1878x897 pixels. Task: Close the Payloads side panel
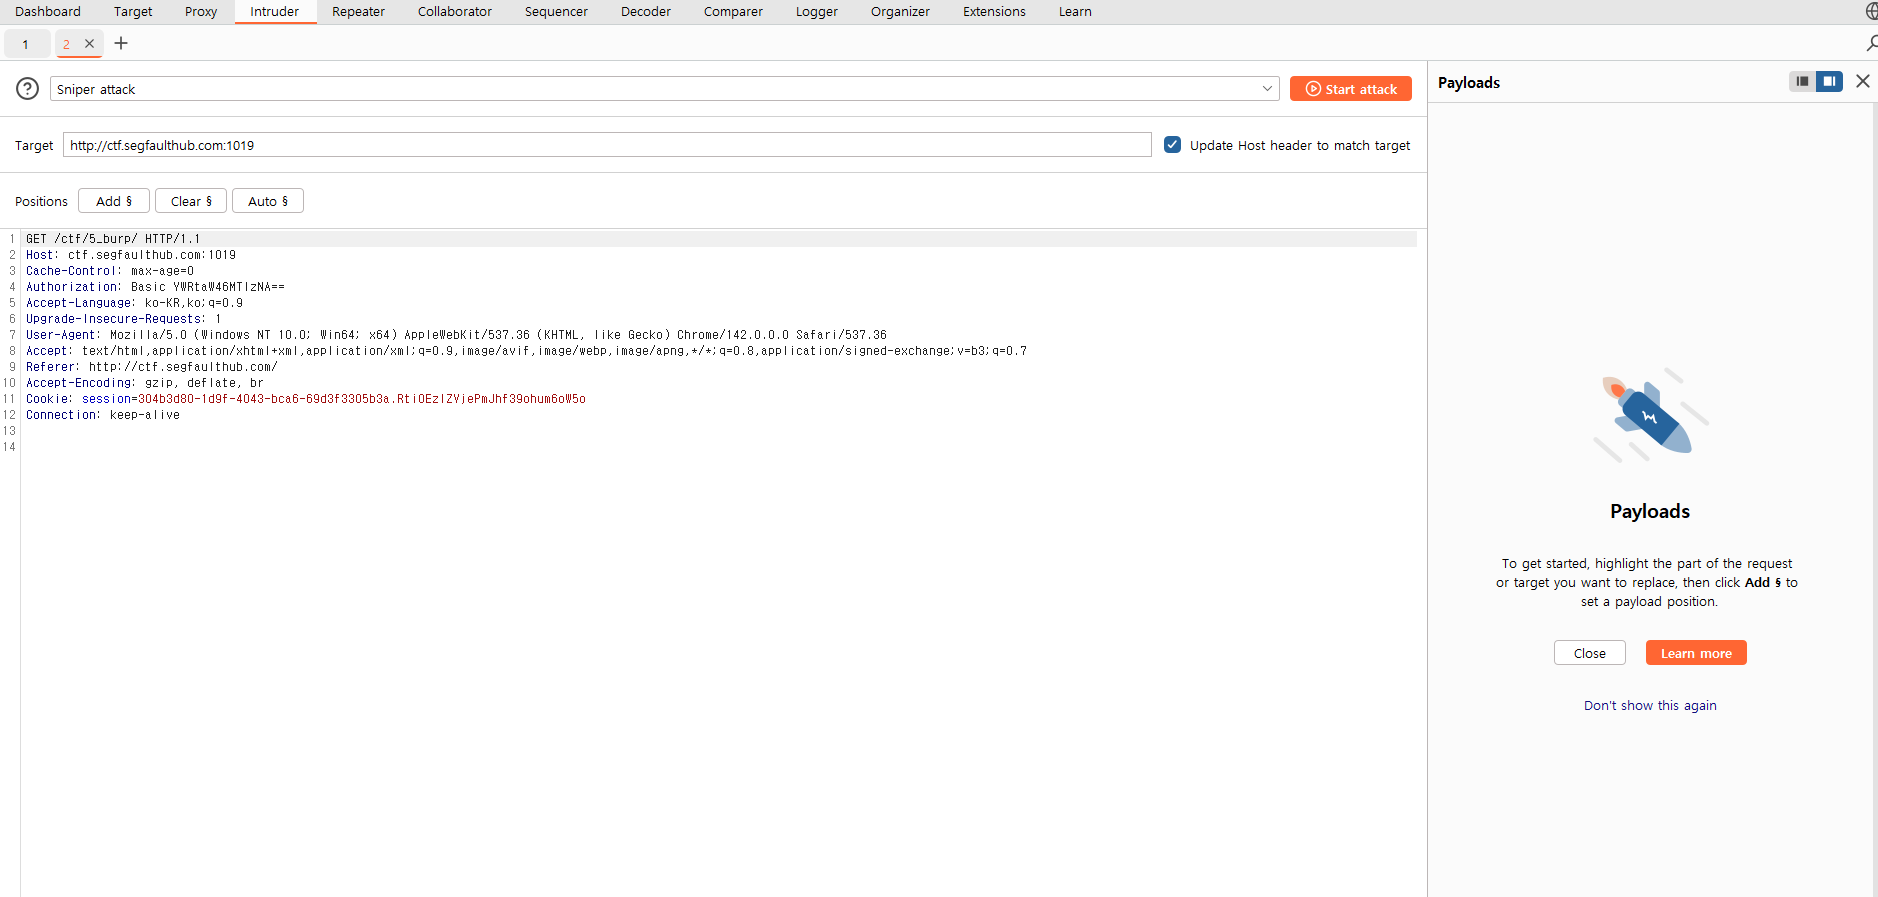pos(1862,82)
